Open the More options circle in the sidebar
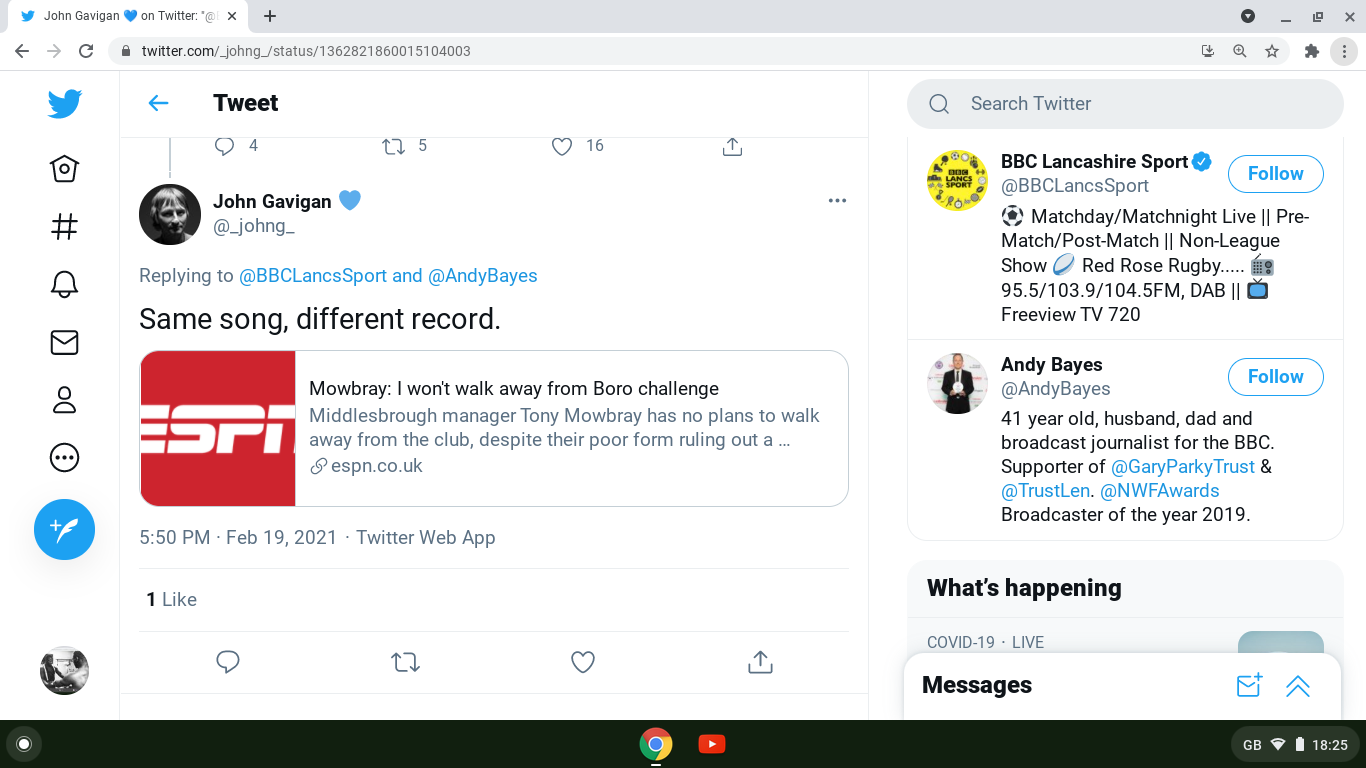1366x768 pixels. pyautogui.click(x=64, y=458)
